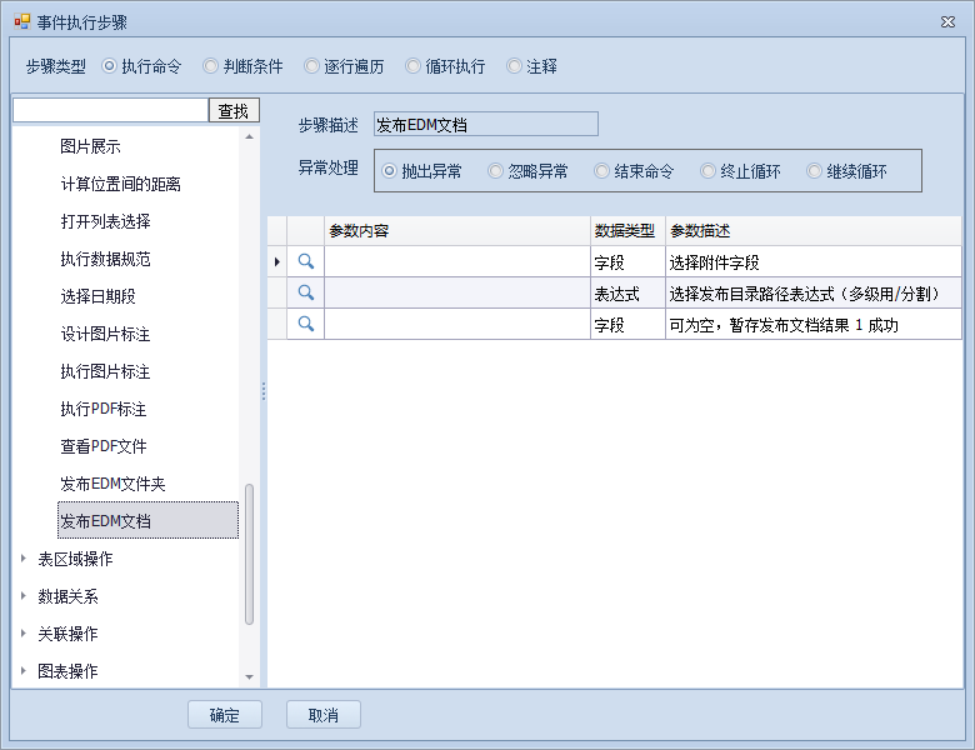Click the command list vertical scrollbar thumb
Image resolution: width=975 pixels, height=750 pixels.
(x=249, y=555)
